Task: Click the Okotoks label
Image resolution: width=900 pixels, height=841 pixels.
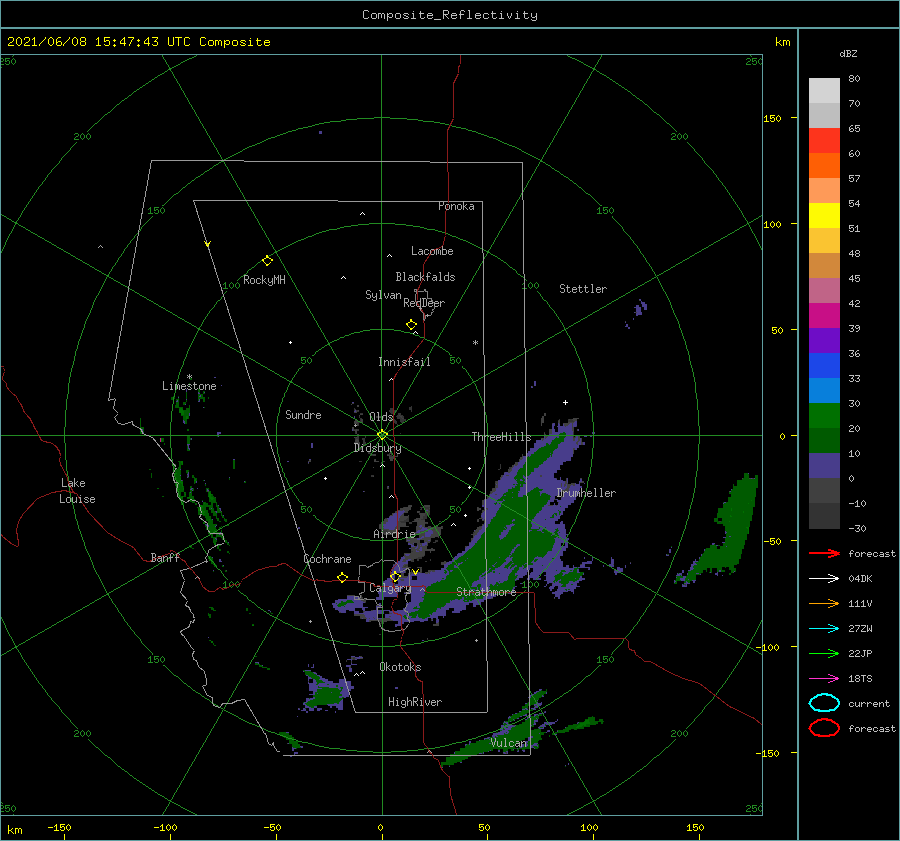Action: click(400, 667)
